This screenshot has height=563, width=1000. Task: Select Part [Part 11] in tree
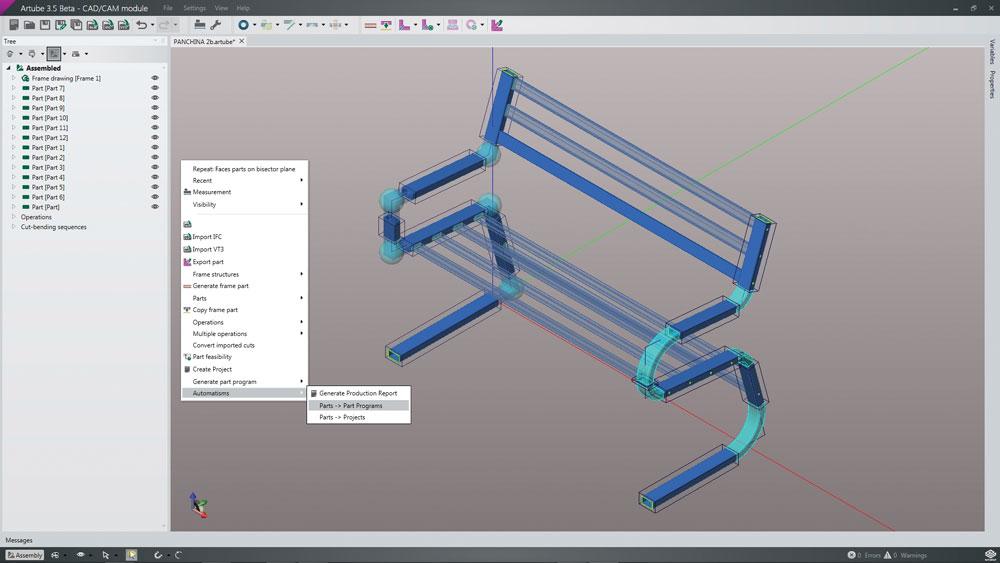(50, 128)
